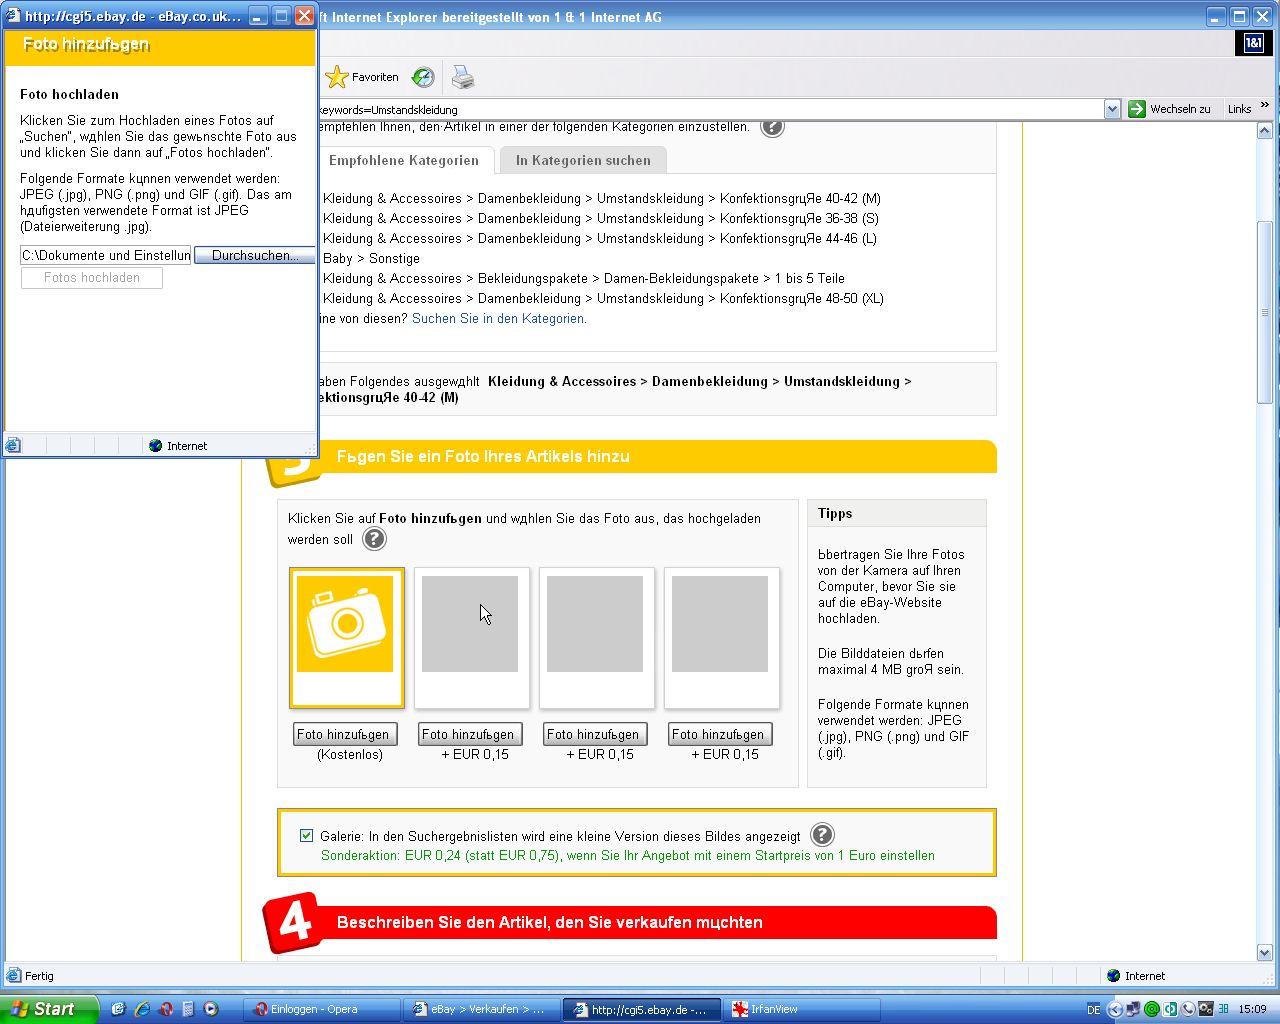
Task: Launch Opera from the quick launch bar
Action: point(166,1009)
